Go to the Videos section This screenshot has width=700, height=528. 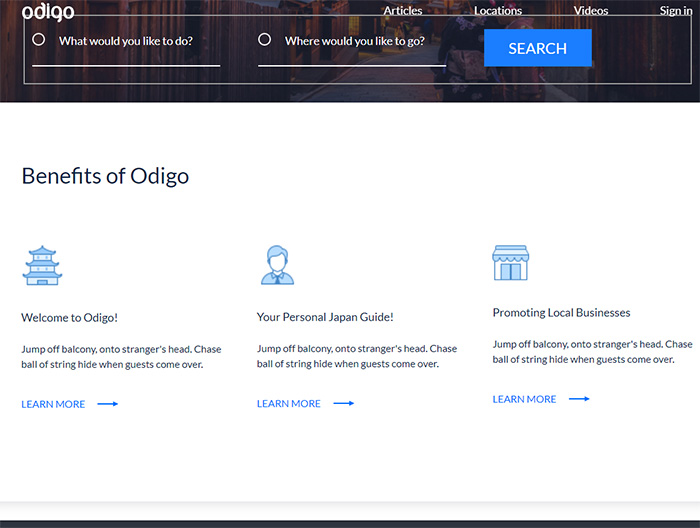pyautogui.click(x=591, y=11)
